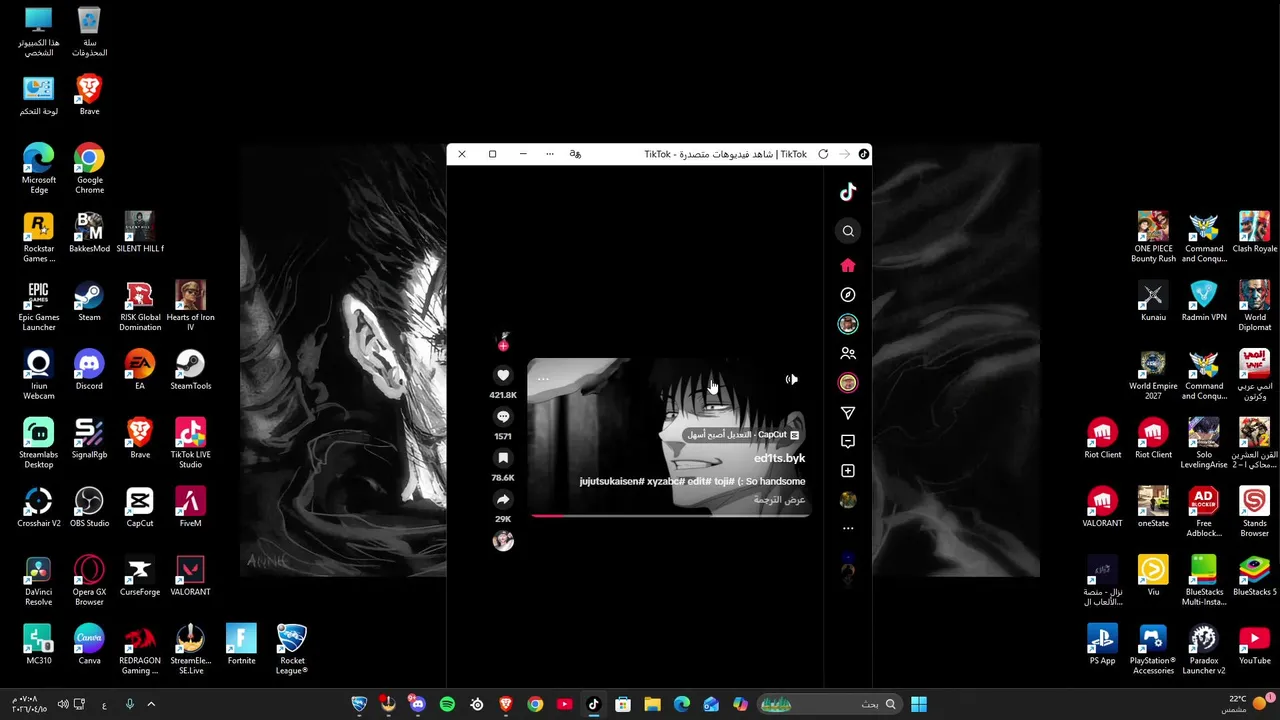Open the spinning sound disc below share

pyautogui.click(x=503, y=541)
